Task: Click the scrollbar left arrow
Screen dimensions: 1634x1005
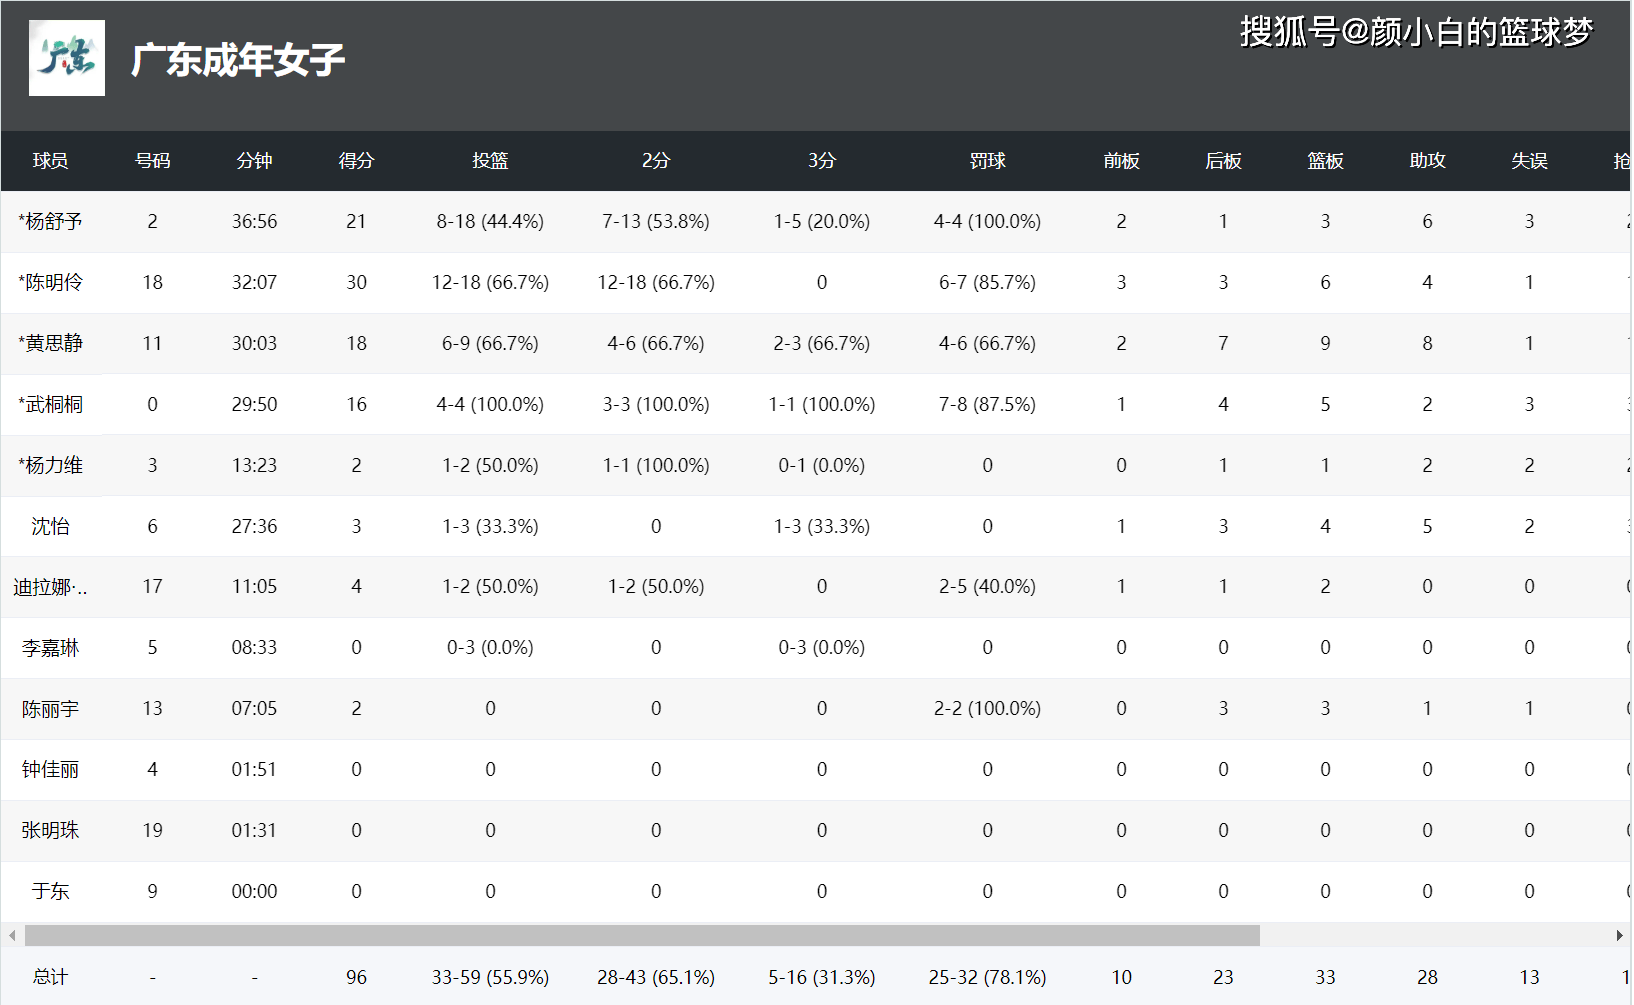Action: pyautogui.click(x=12, y=936)
